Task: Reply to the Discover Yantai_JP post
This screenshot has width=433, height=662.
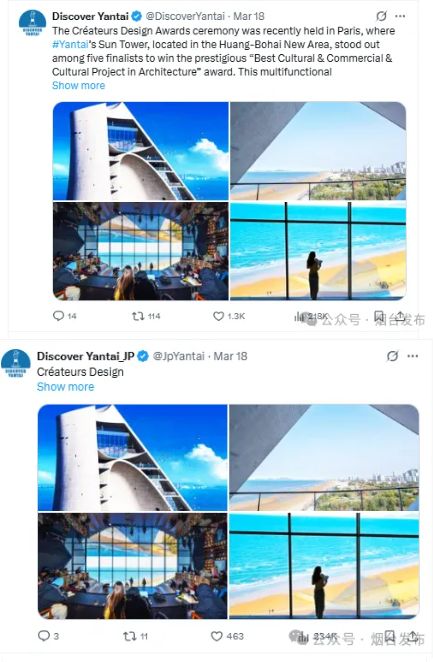Action: click(44, 635)
